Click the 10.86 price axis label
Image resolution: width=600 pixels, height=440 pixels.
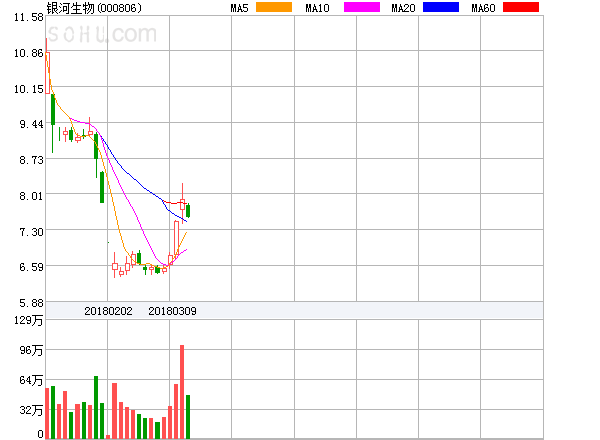click(x=29, y=53)
